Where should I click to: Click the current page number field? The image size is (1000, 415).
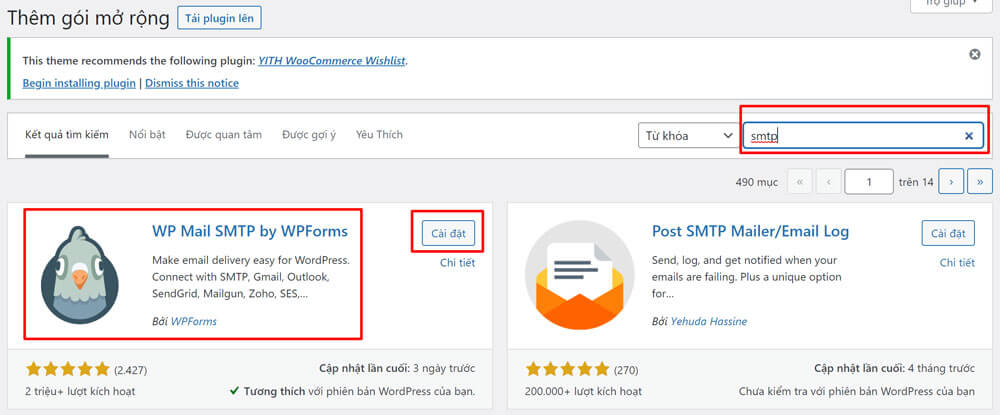(869, 182)
